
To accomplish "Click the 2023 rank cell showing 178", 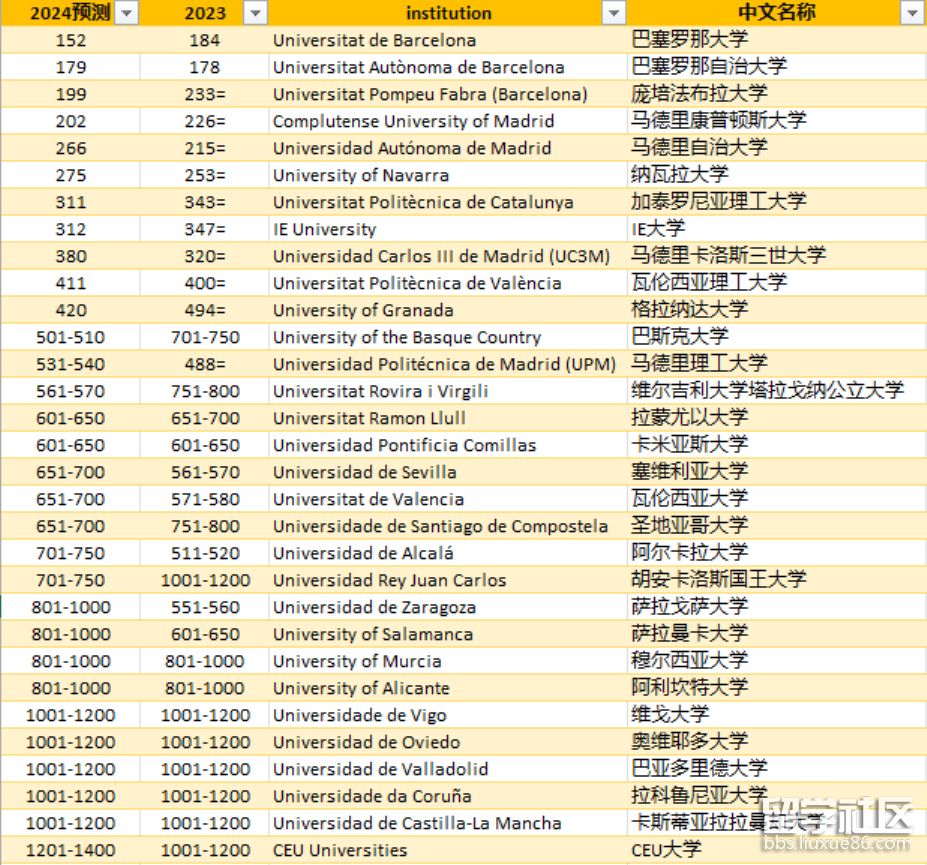I will 205,68.
